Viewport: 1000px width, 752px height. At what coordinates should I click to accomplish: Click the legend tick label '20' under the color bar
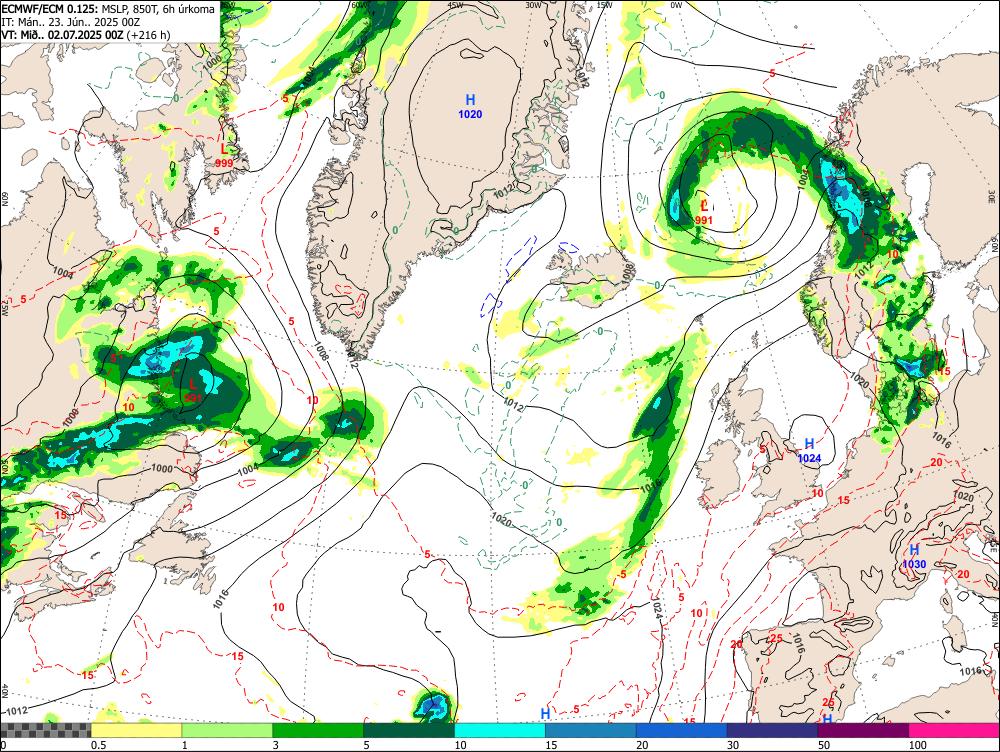(x=642, y=745)
